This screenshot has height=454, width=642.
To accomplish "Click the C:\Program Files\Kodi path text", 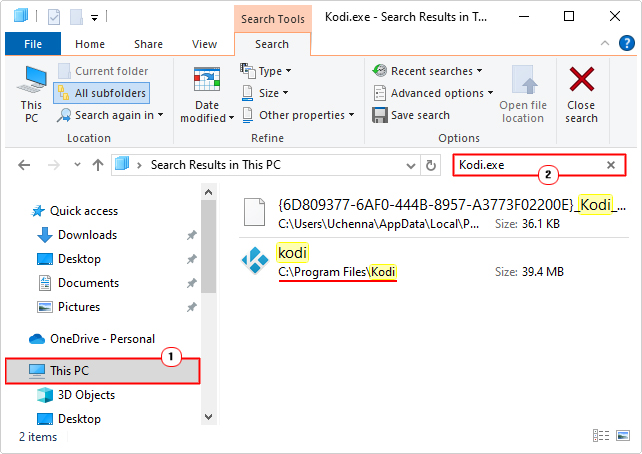I will click(x=337, y=272).
